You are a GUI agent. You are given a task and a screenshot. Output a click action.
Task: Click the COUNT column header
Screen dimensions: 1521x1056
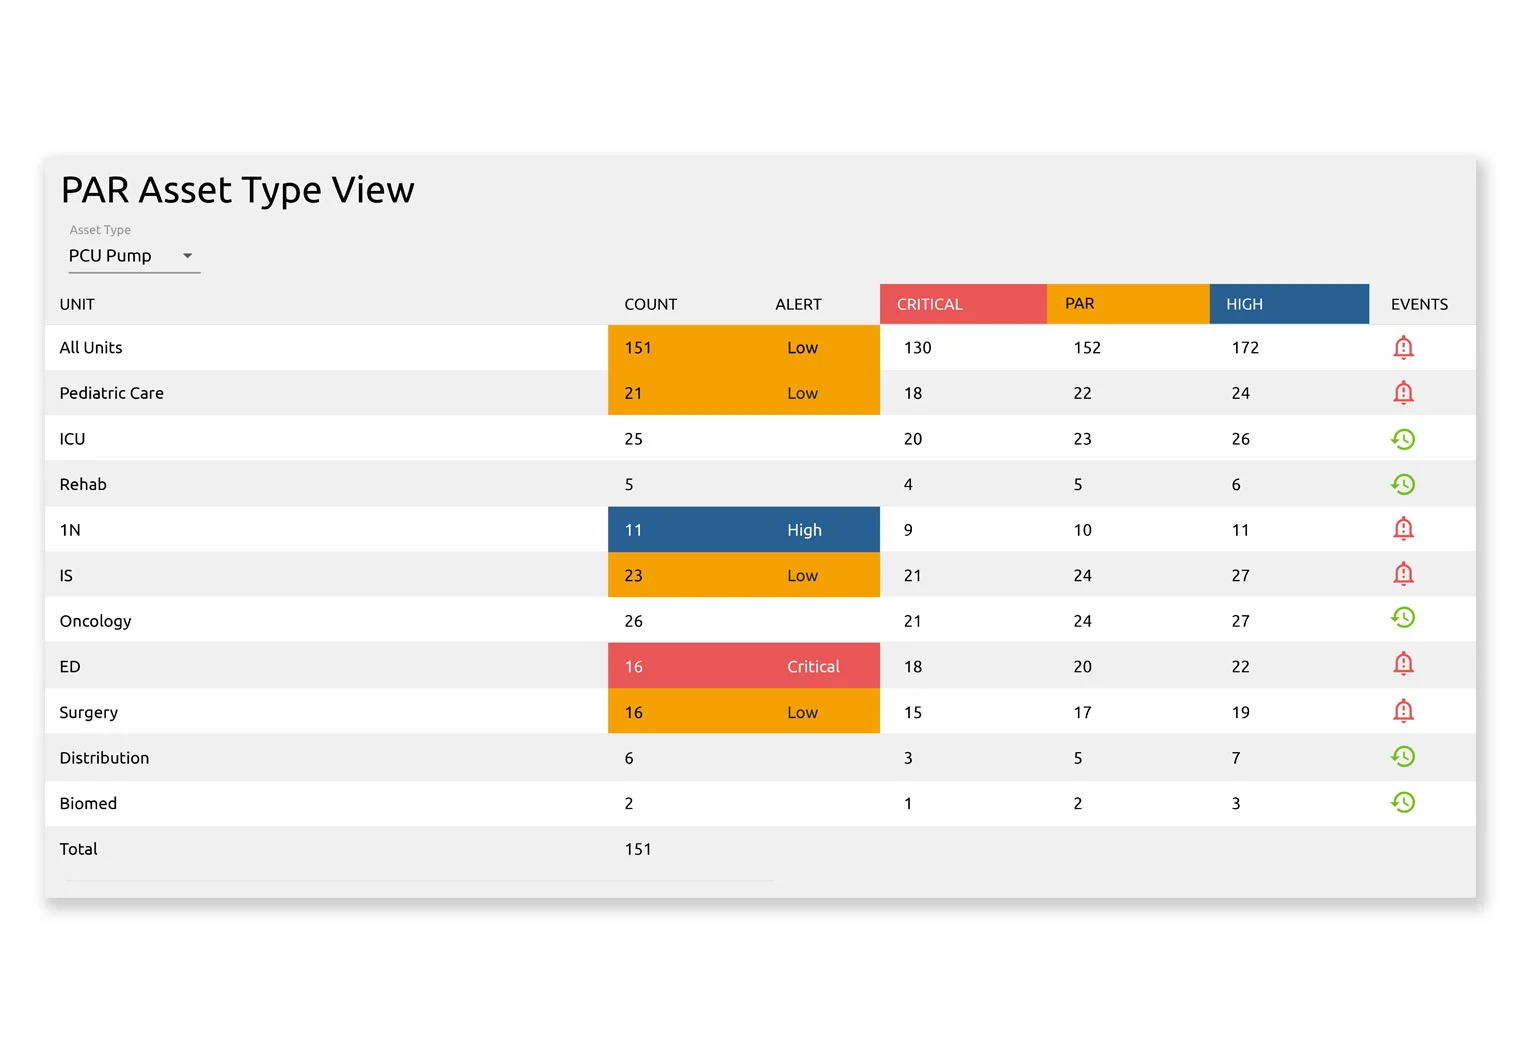coord(650,303)
